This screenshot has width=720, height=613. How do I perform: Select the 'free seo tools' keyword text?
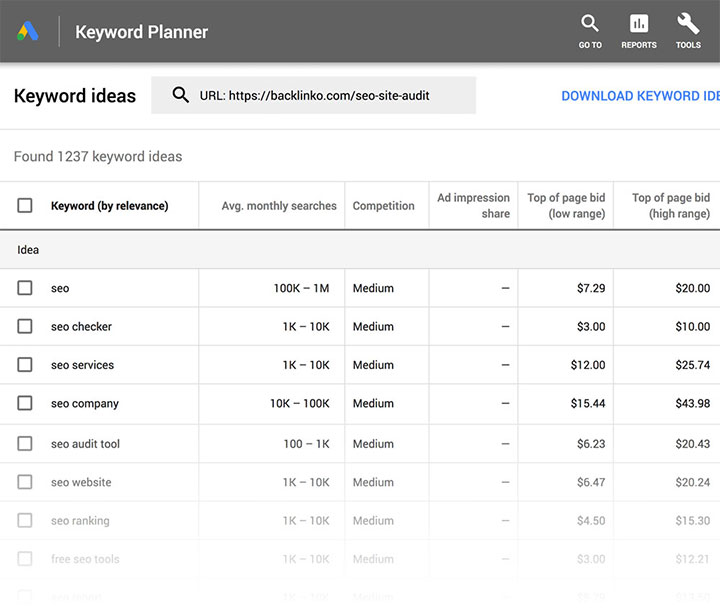click(85, 559)
